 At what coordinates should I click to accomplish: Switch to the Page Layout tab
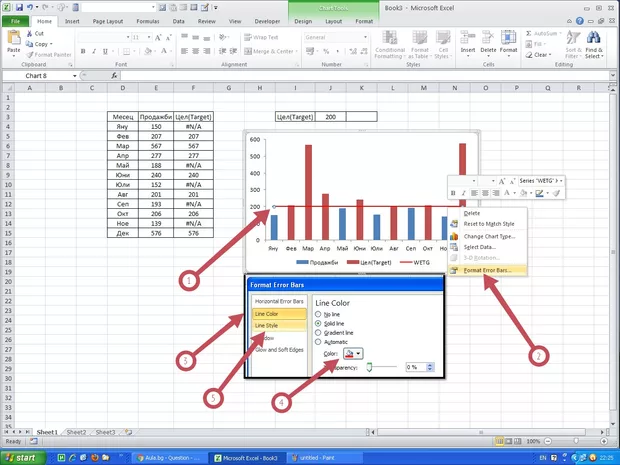(x=108, y=21)
